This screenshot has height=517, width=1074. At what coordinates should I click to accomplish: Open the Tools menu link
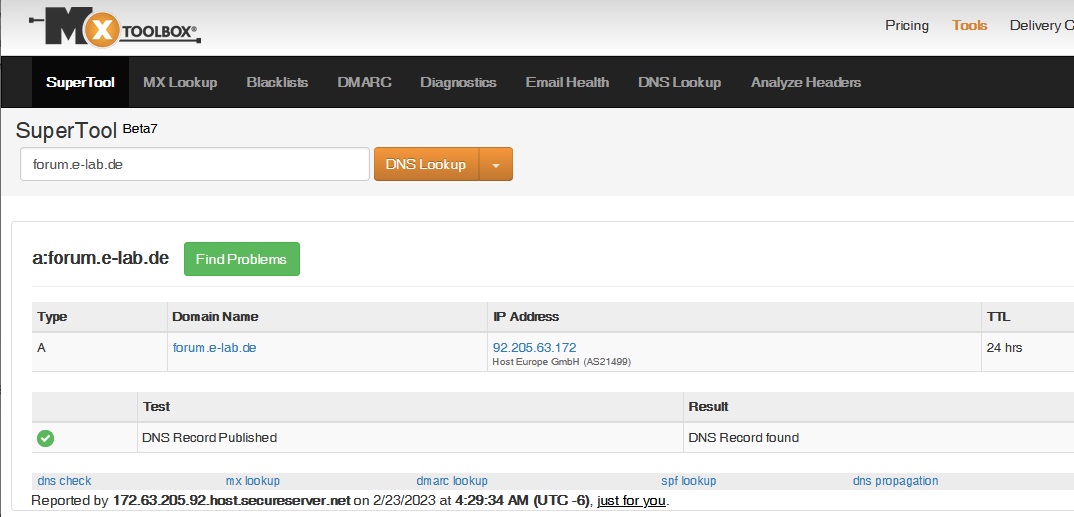(x=970, y=26)
